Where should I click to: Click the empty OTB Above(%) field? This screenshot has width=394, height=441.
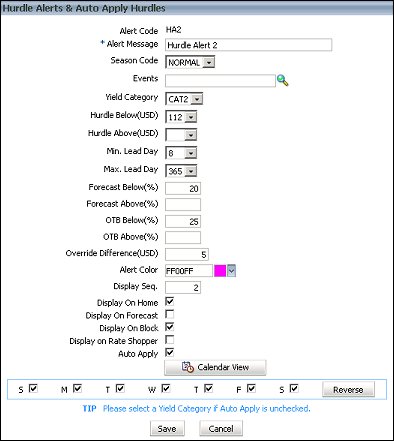(x=183, y=237)
